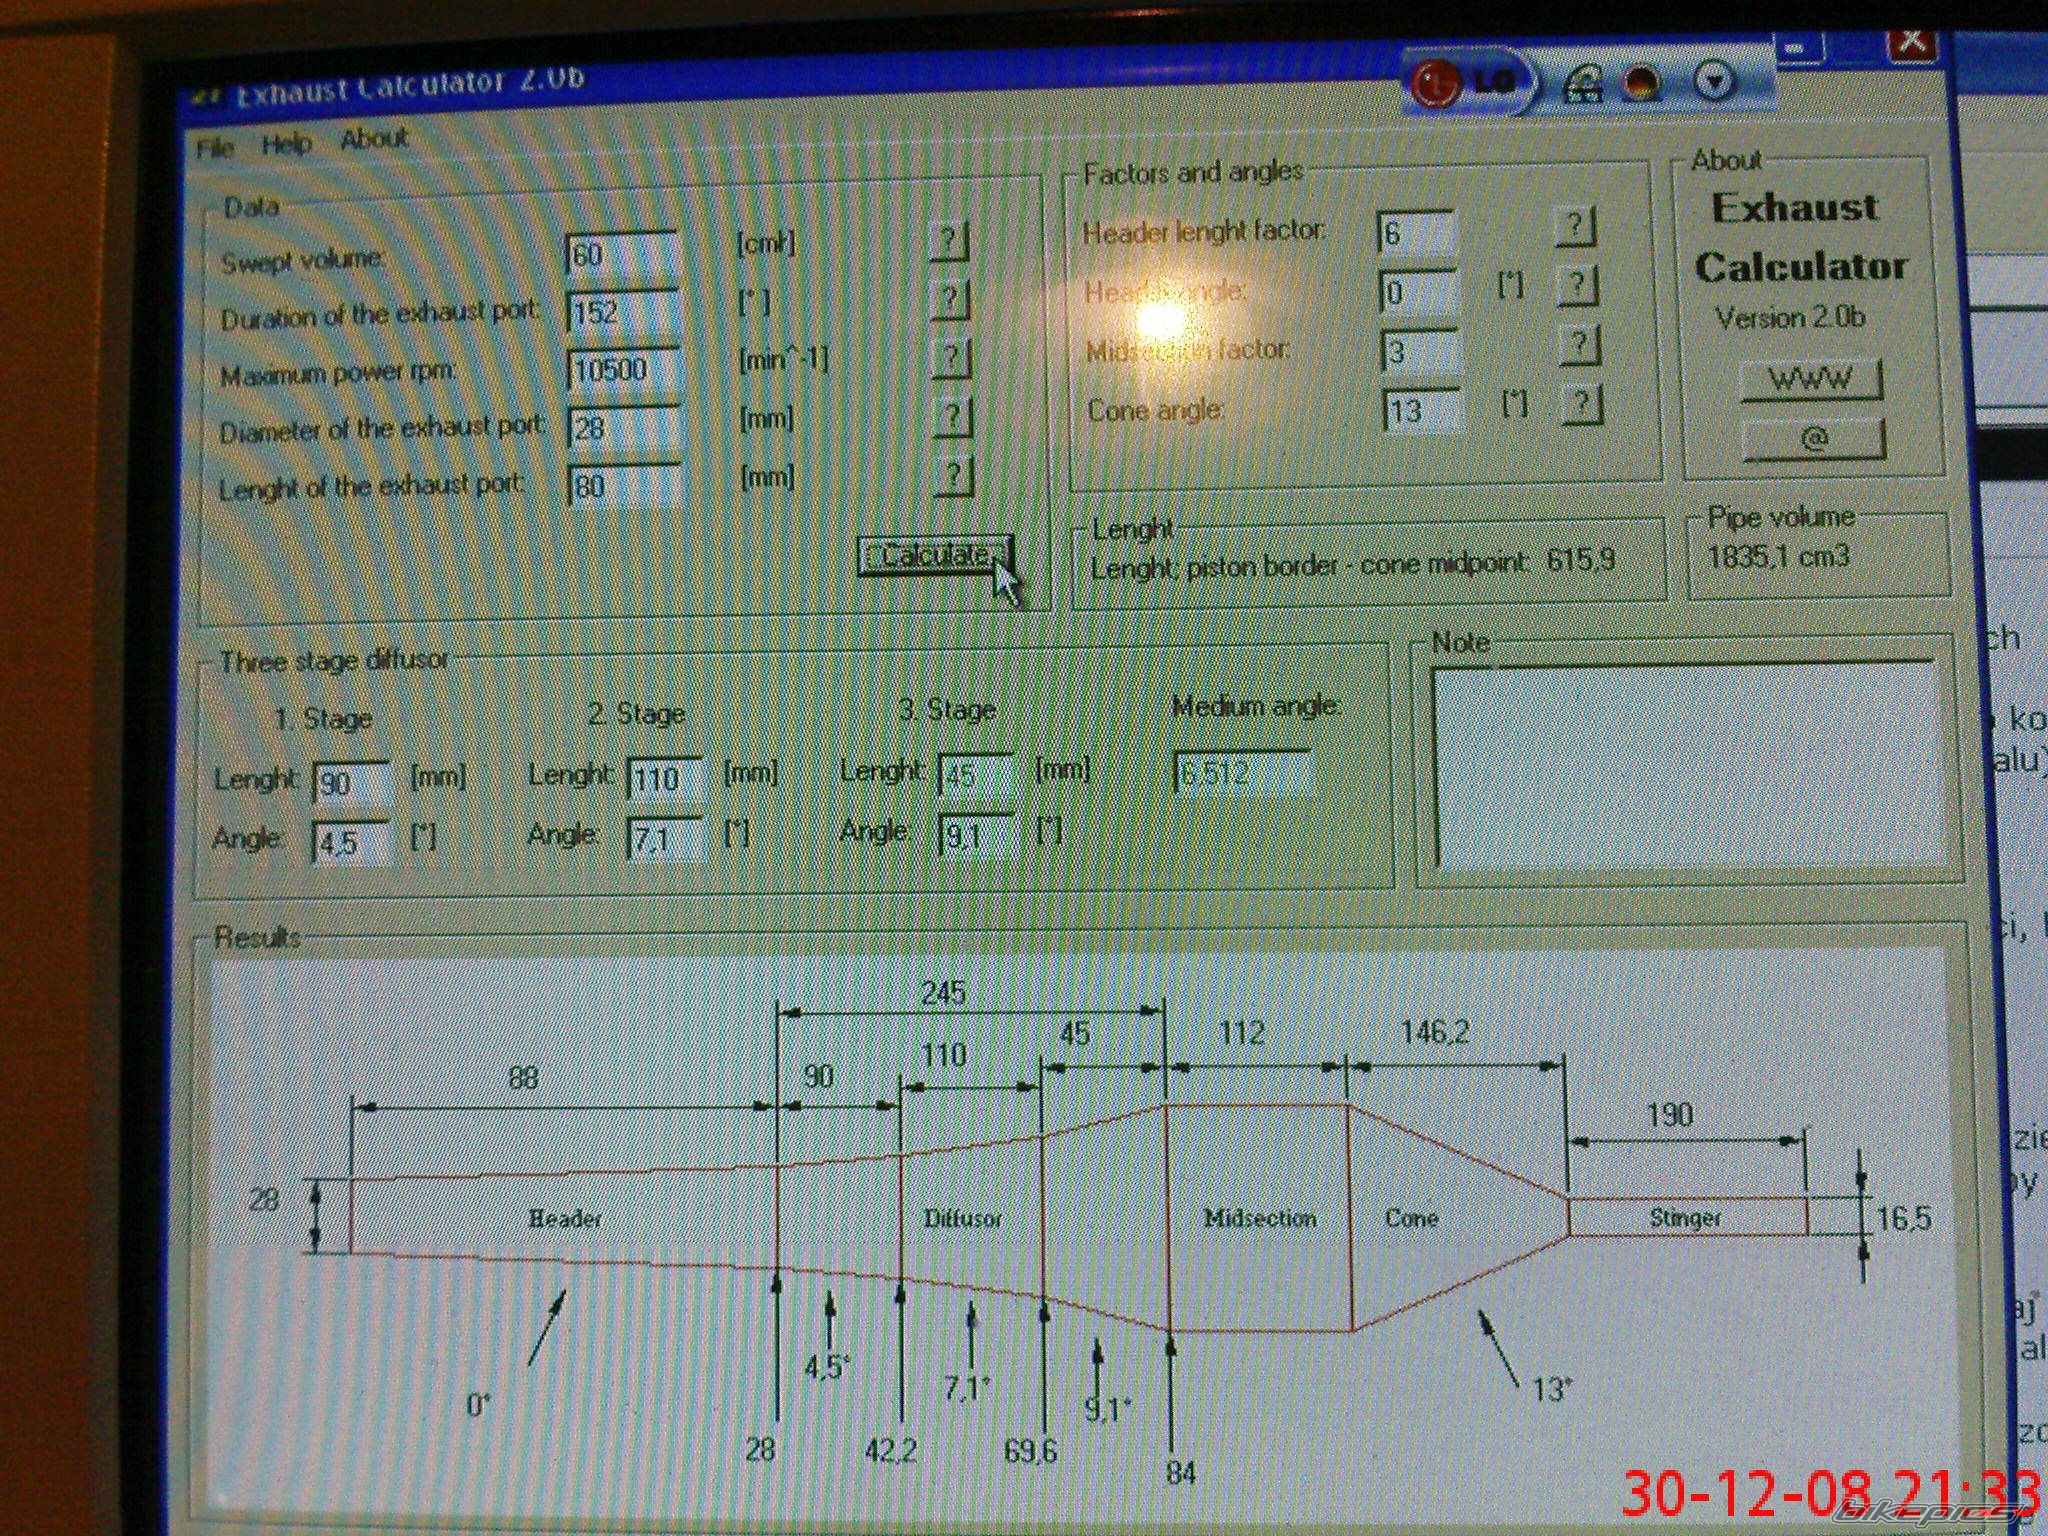Screen dimensions: 2048x1536
Task: Click the help ? button for Swept volume
Action: pyautogui.click(x=948, y=240)
